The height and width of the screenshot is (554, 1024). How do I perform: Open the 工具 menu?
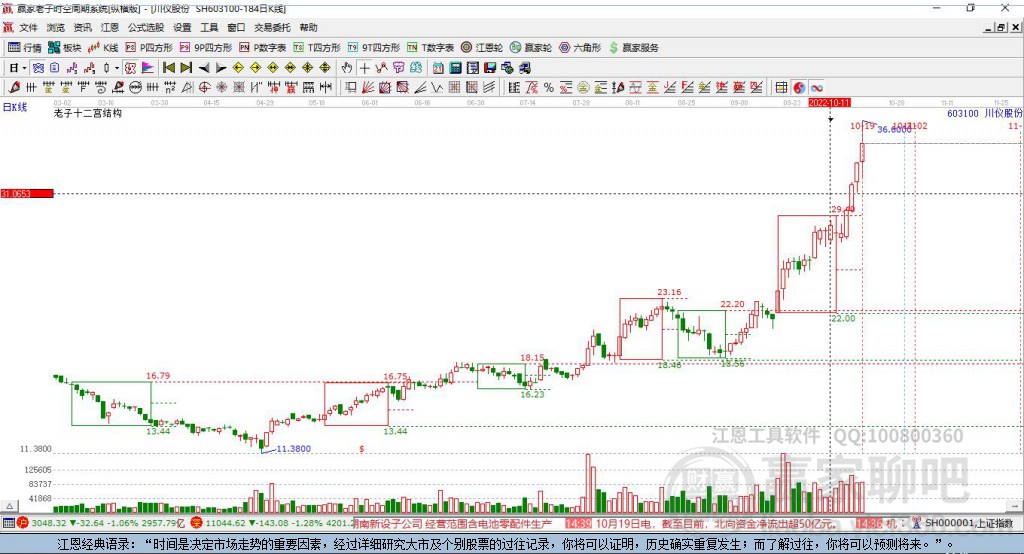click(x=209, y=27)
